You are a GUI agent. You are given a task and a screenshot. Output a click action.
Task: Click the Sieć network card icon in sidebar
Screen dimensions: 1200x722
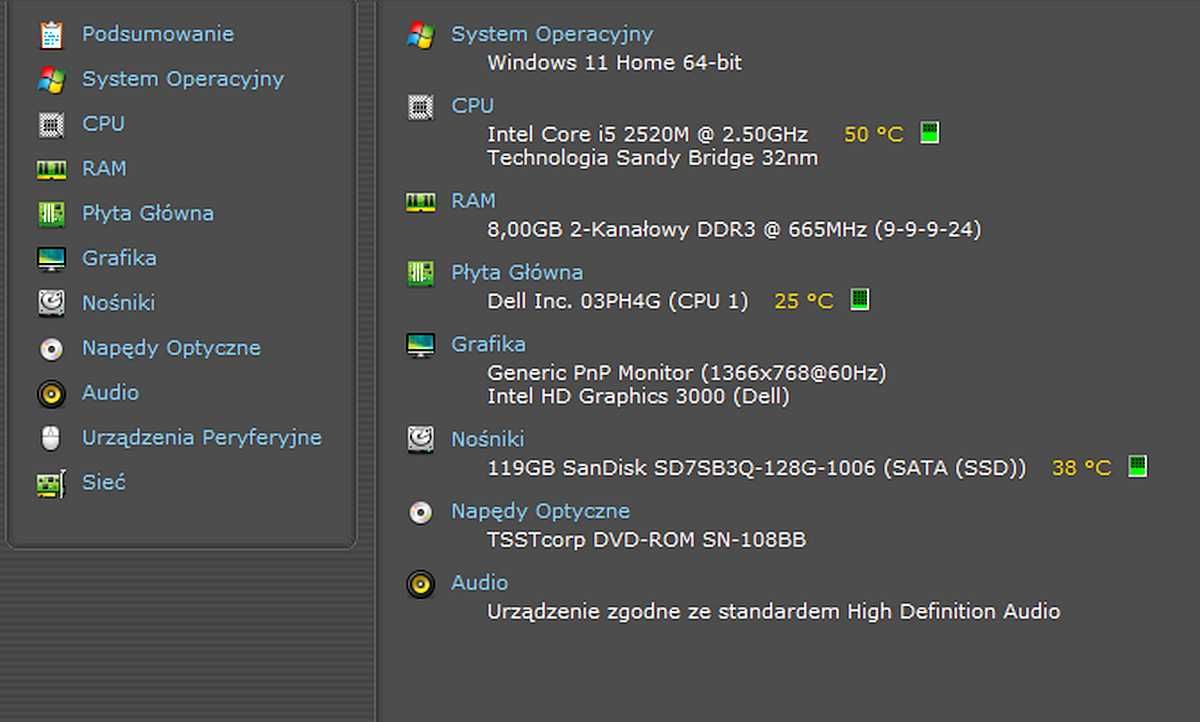(x=51, y=483)
